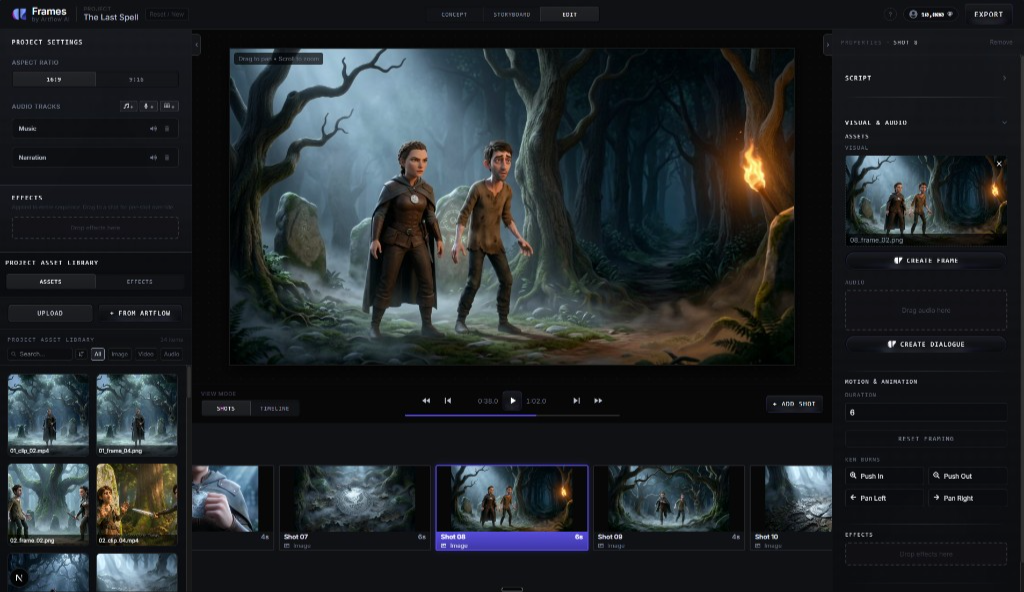Select the 16:9 aspect ratio
The image size is (1024, 592).
(54, 80)
